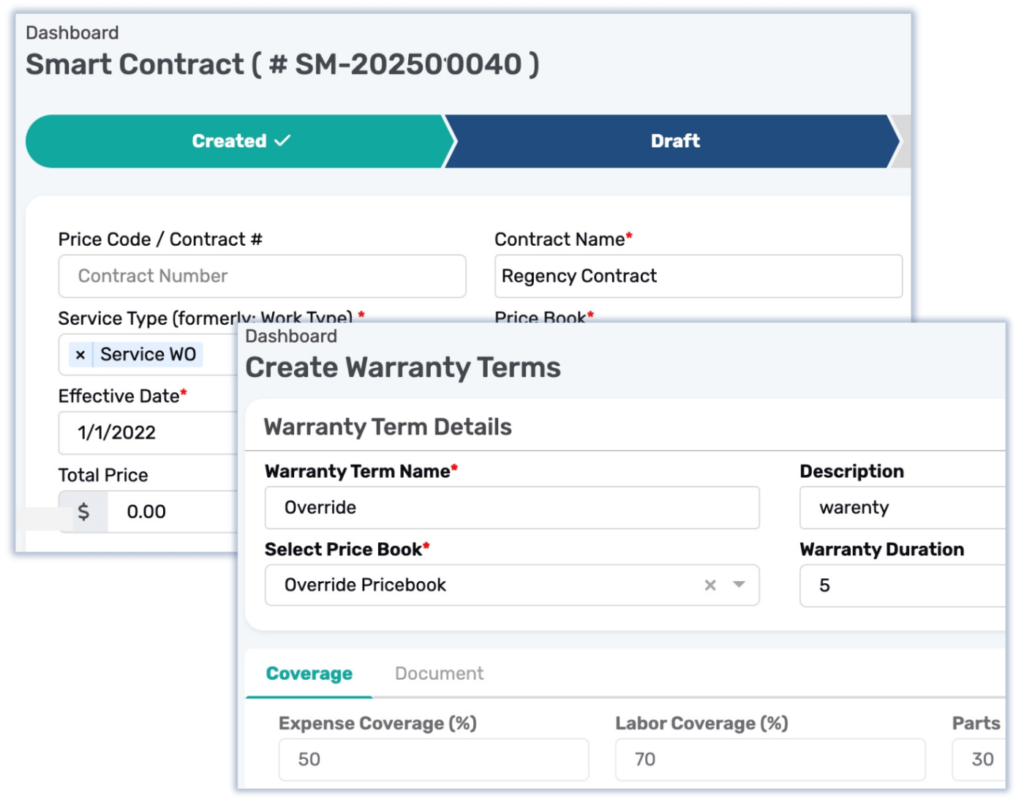Open the Select Price Book dropdown arrow
This screenshot has height=805, width=1024.
pyautogui.click(x=742, y=586)
